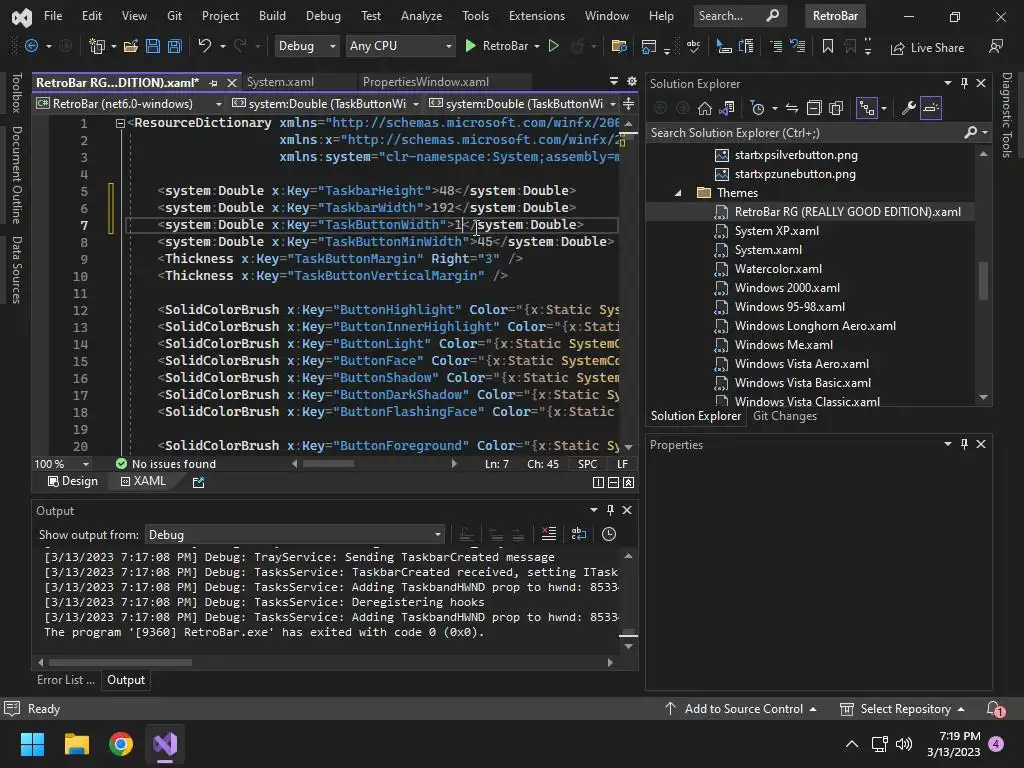Toggle bookmark on the current line
Image resolution: width=1024 pixels, height=768 pixels.
click(x=827, y=46)
